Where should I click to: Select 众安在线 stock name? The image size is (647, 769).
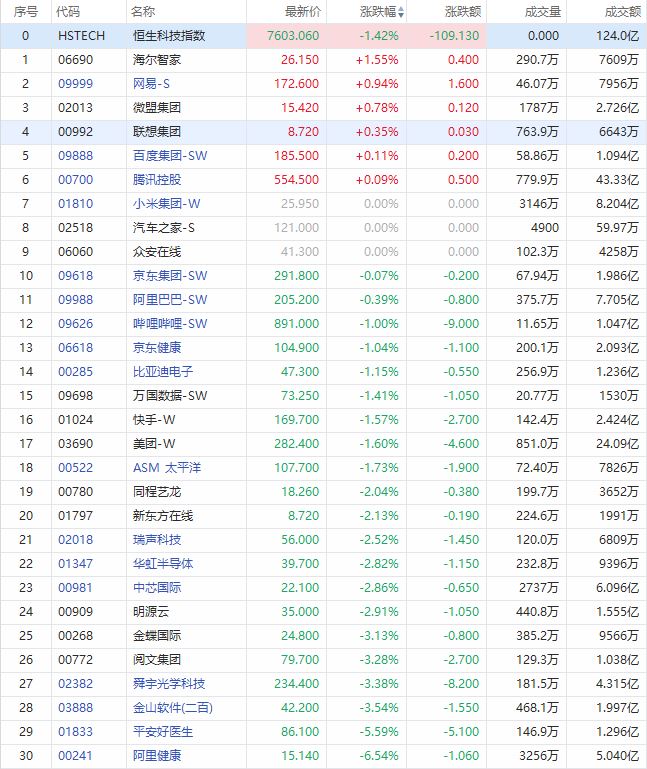(x=157, y=252)
